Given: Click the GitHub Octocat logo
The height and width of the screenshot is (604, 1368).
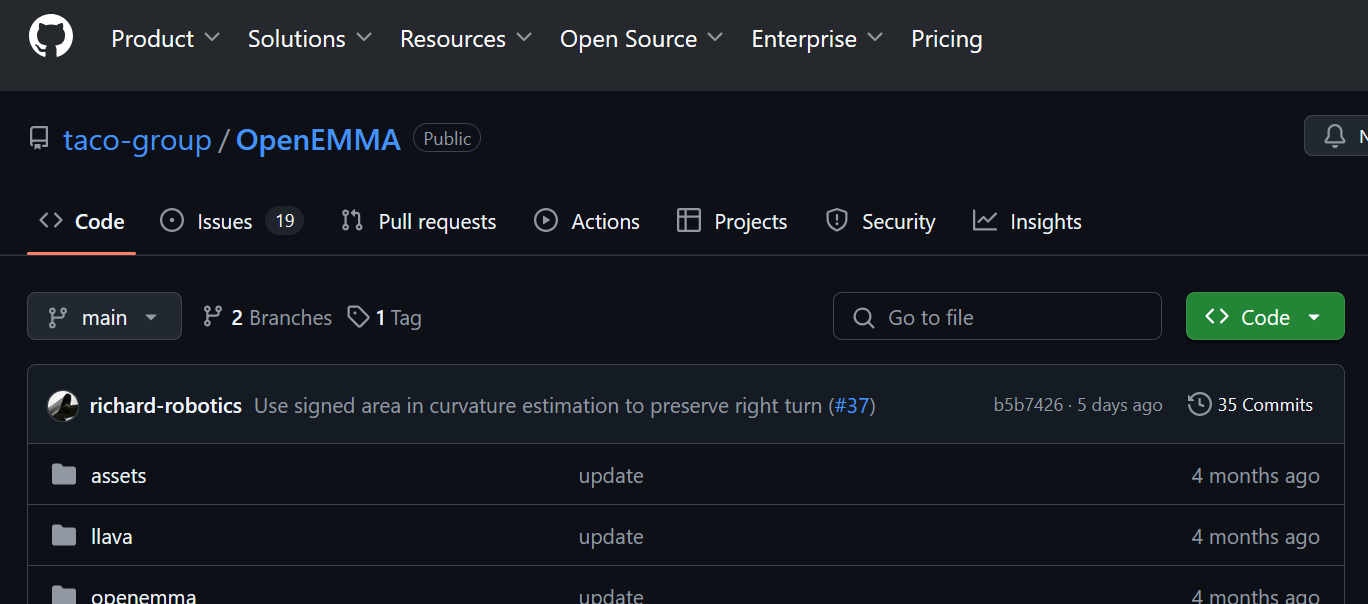Looking at the screenshot, I should (51, 38).
